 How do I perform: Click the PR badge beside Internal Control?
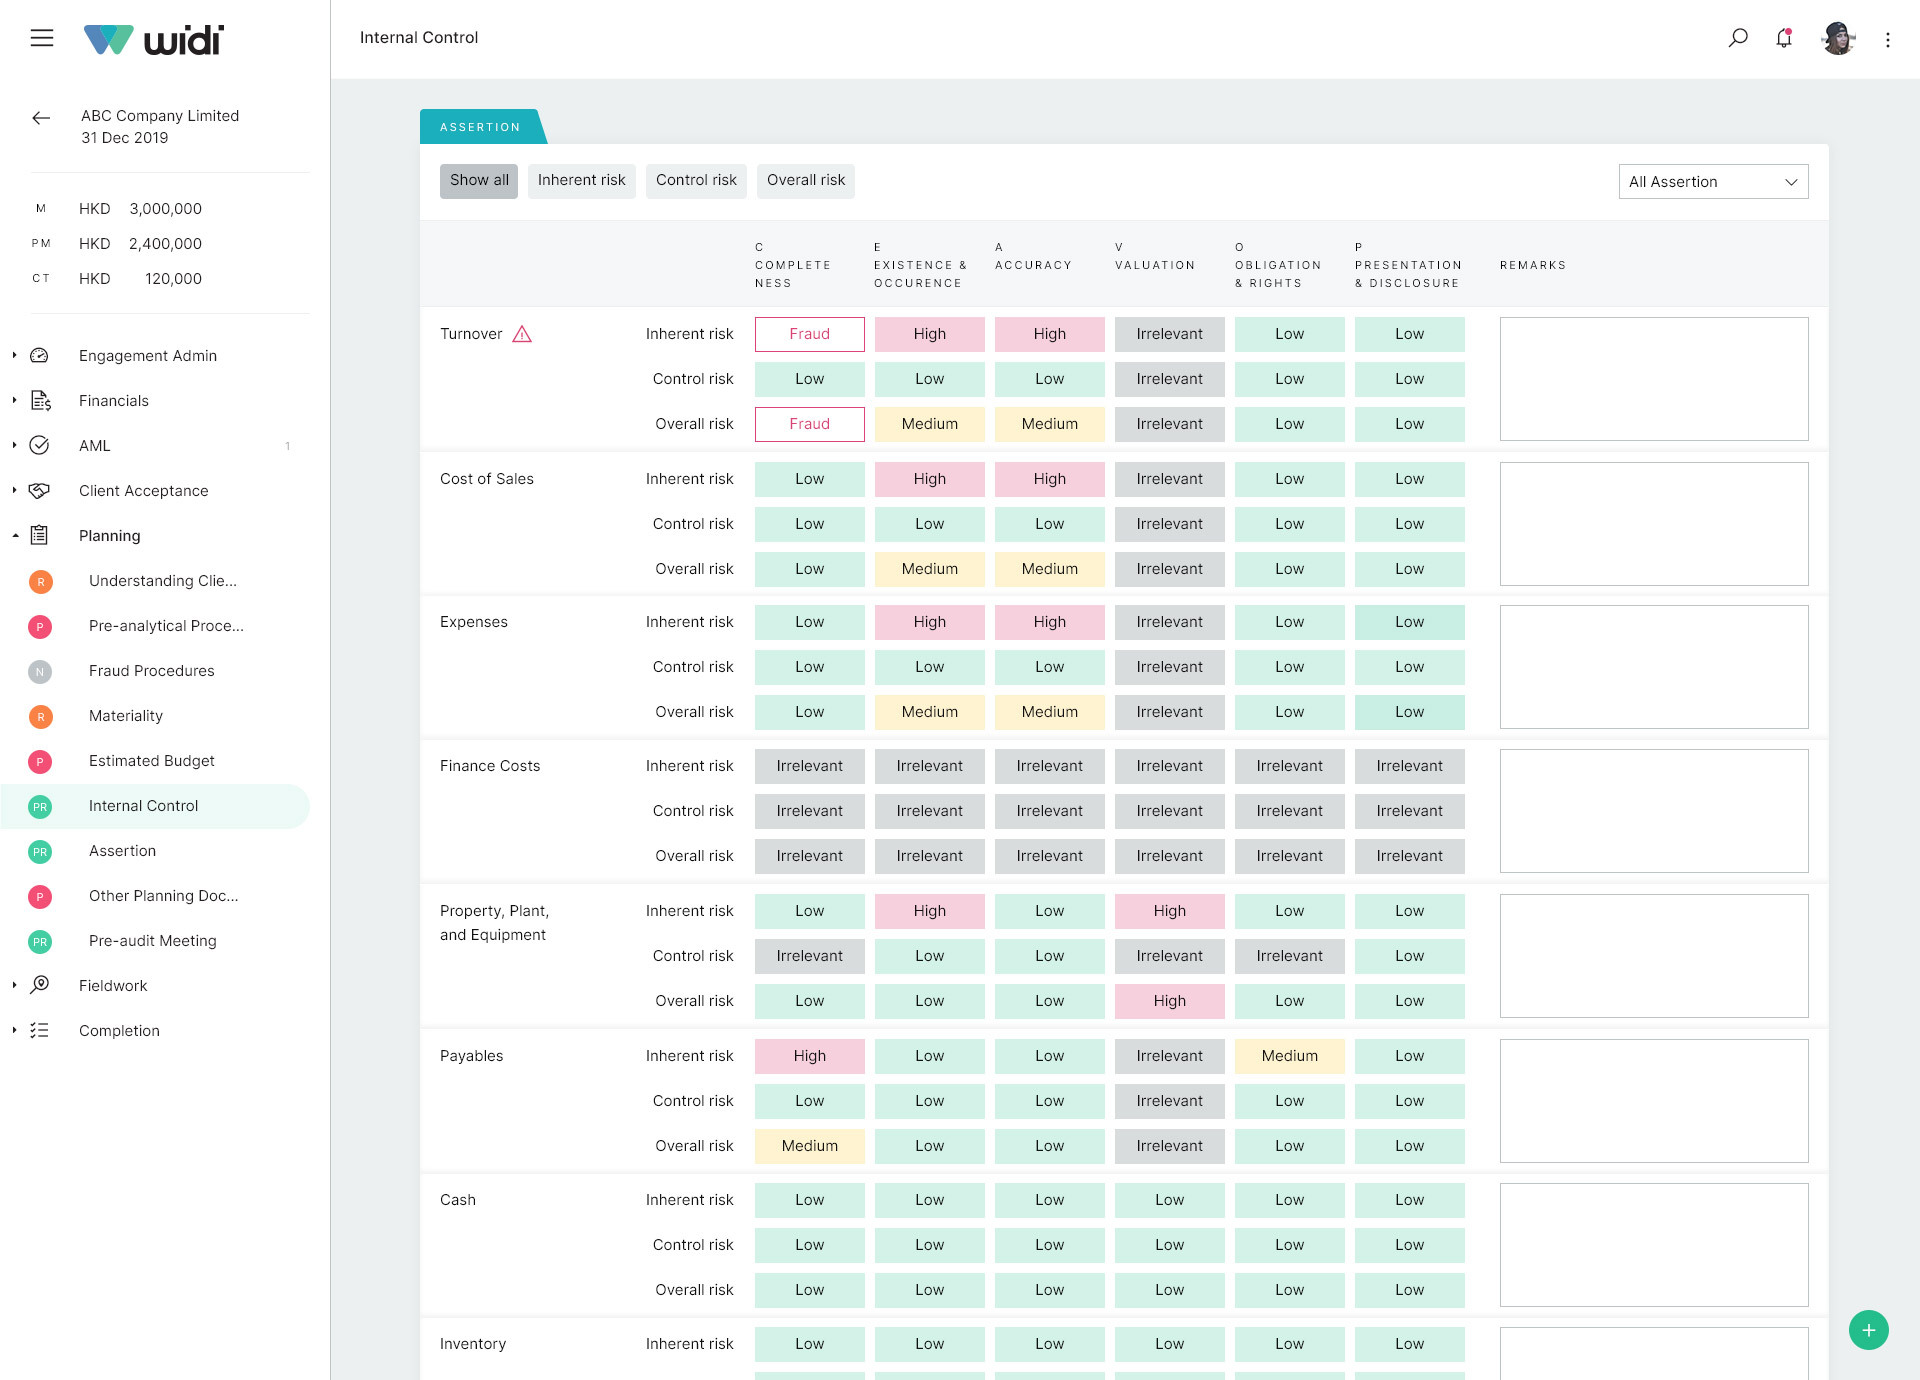pos(40,806)
